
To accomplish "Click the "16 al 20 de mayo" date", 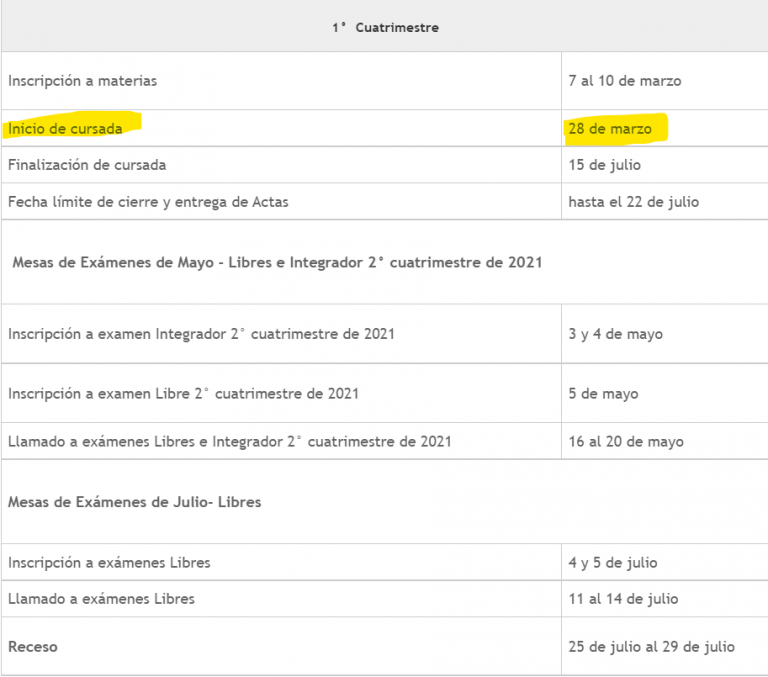I will coord(626,441).
